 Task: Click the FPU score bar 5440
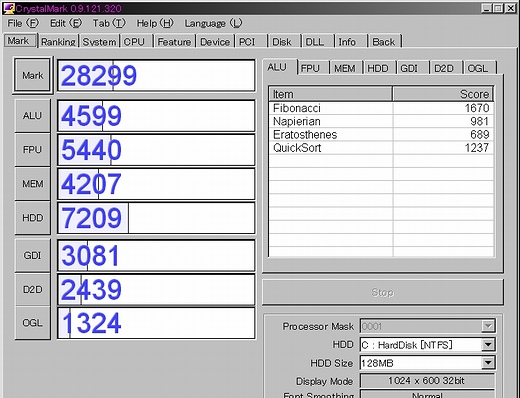tap(156, 150)
